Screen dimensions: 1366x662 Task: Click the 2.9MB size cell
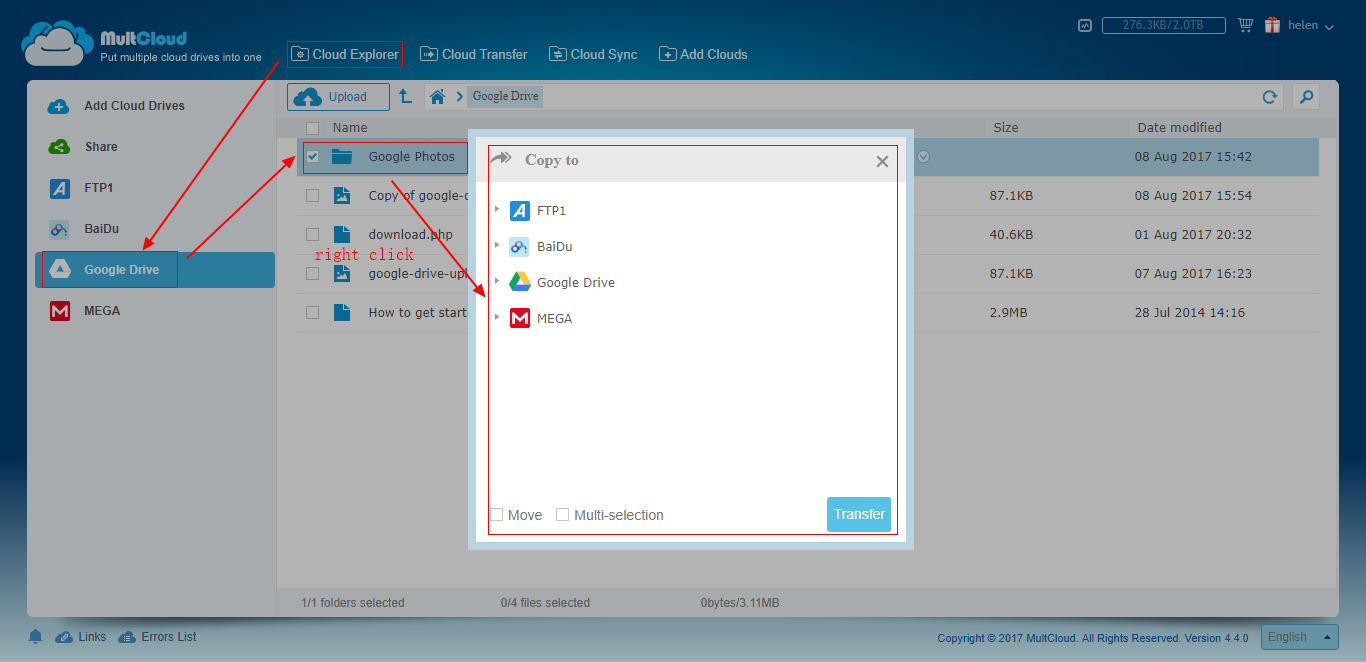(x=1008, y=313)
